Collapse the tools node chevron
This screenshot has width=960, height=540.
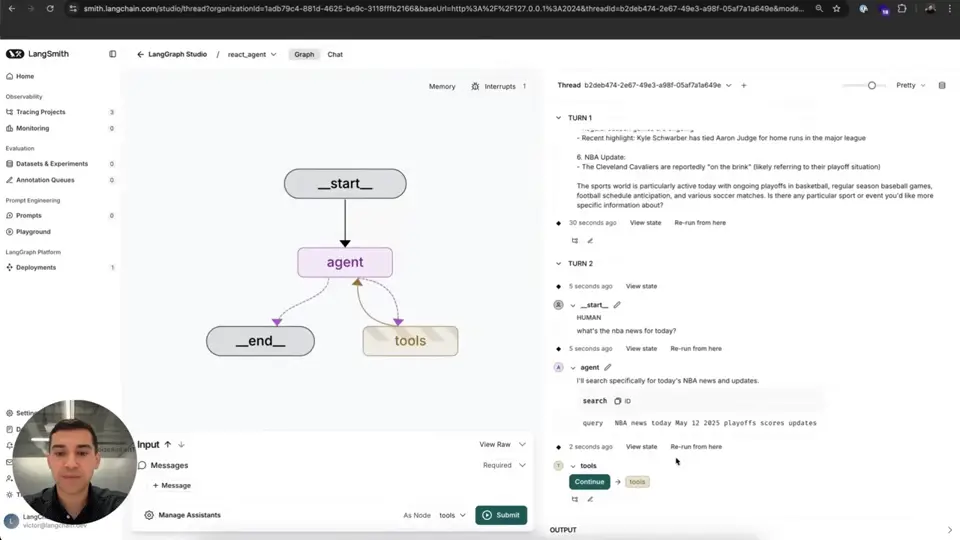[x=573, y=466]
